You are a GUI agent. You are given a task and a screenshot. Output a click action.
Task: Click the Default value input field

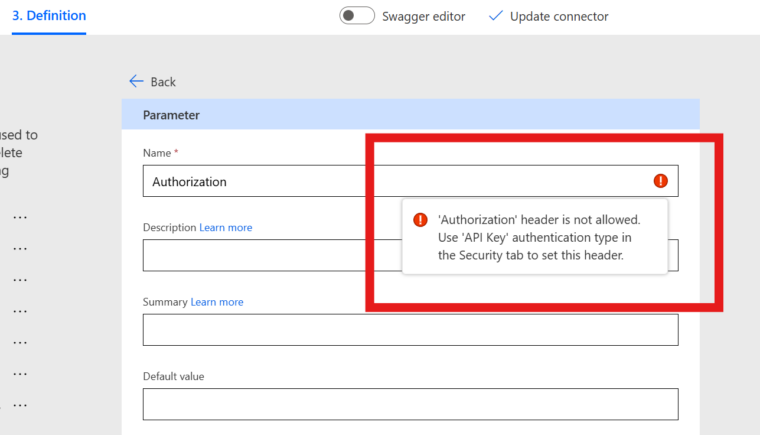[x=411, y=404]
